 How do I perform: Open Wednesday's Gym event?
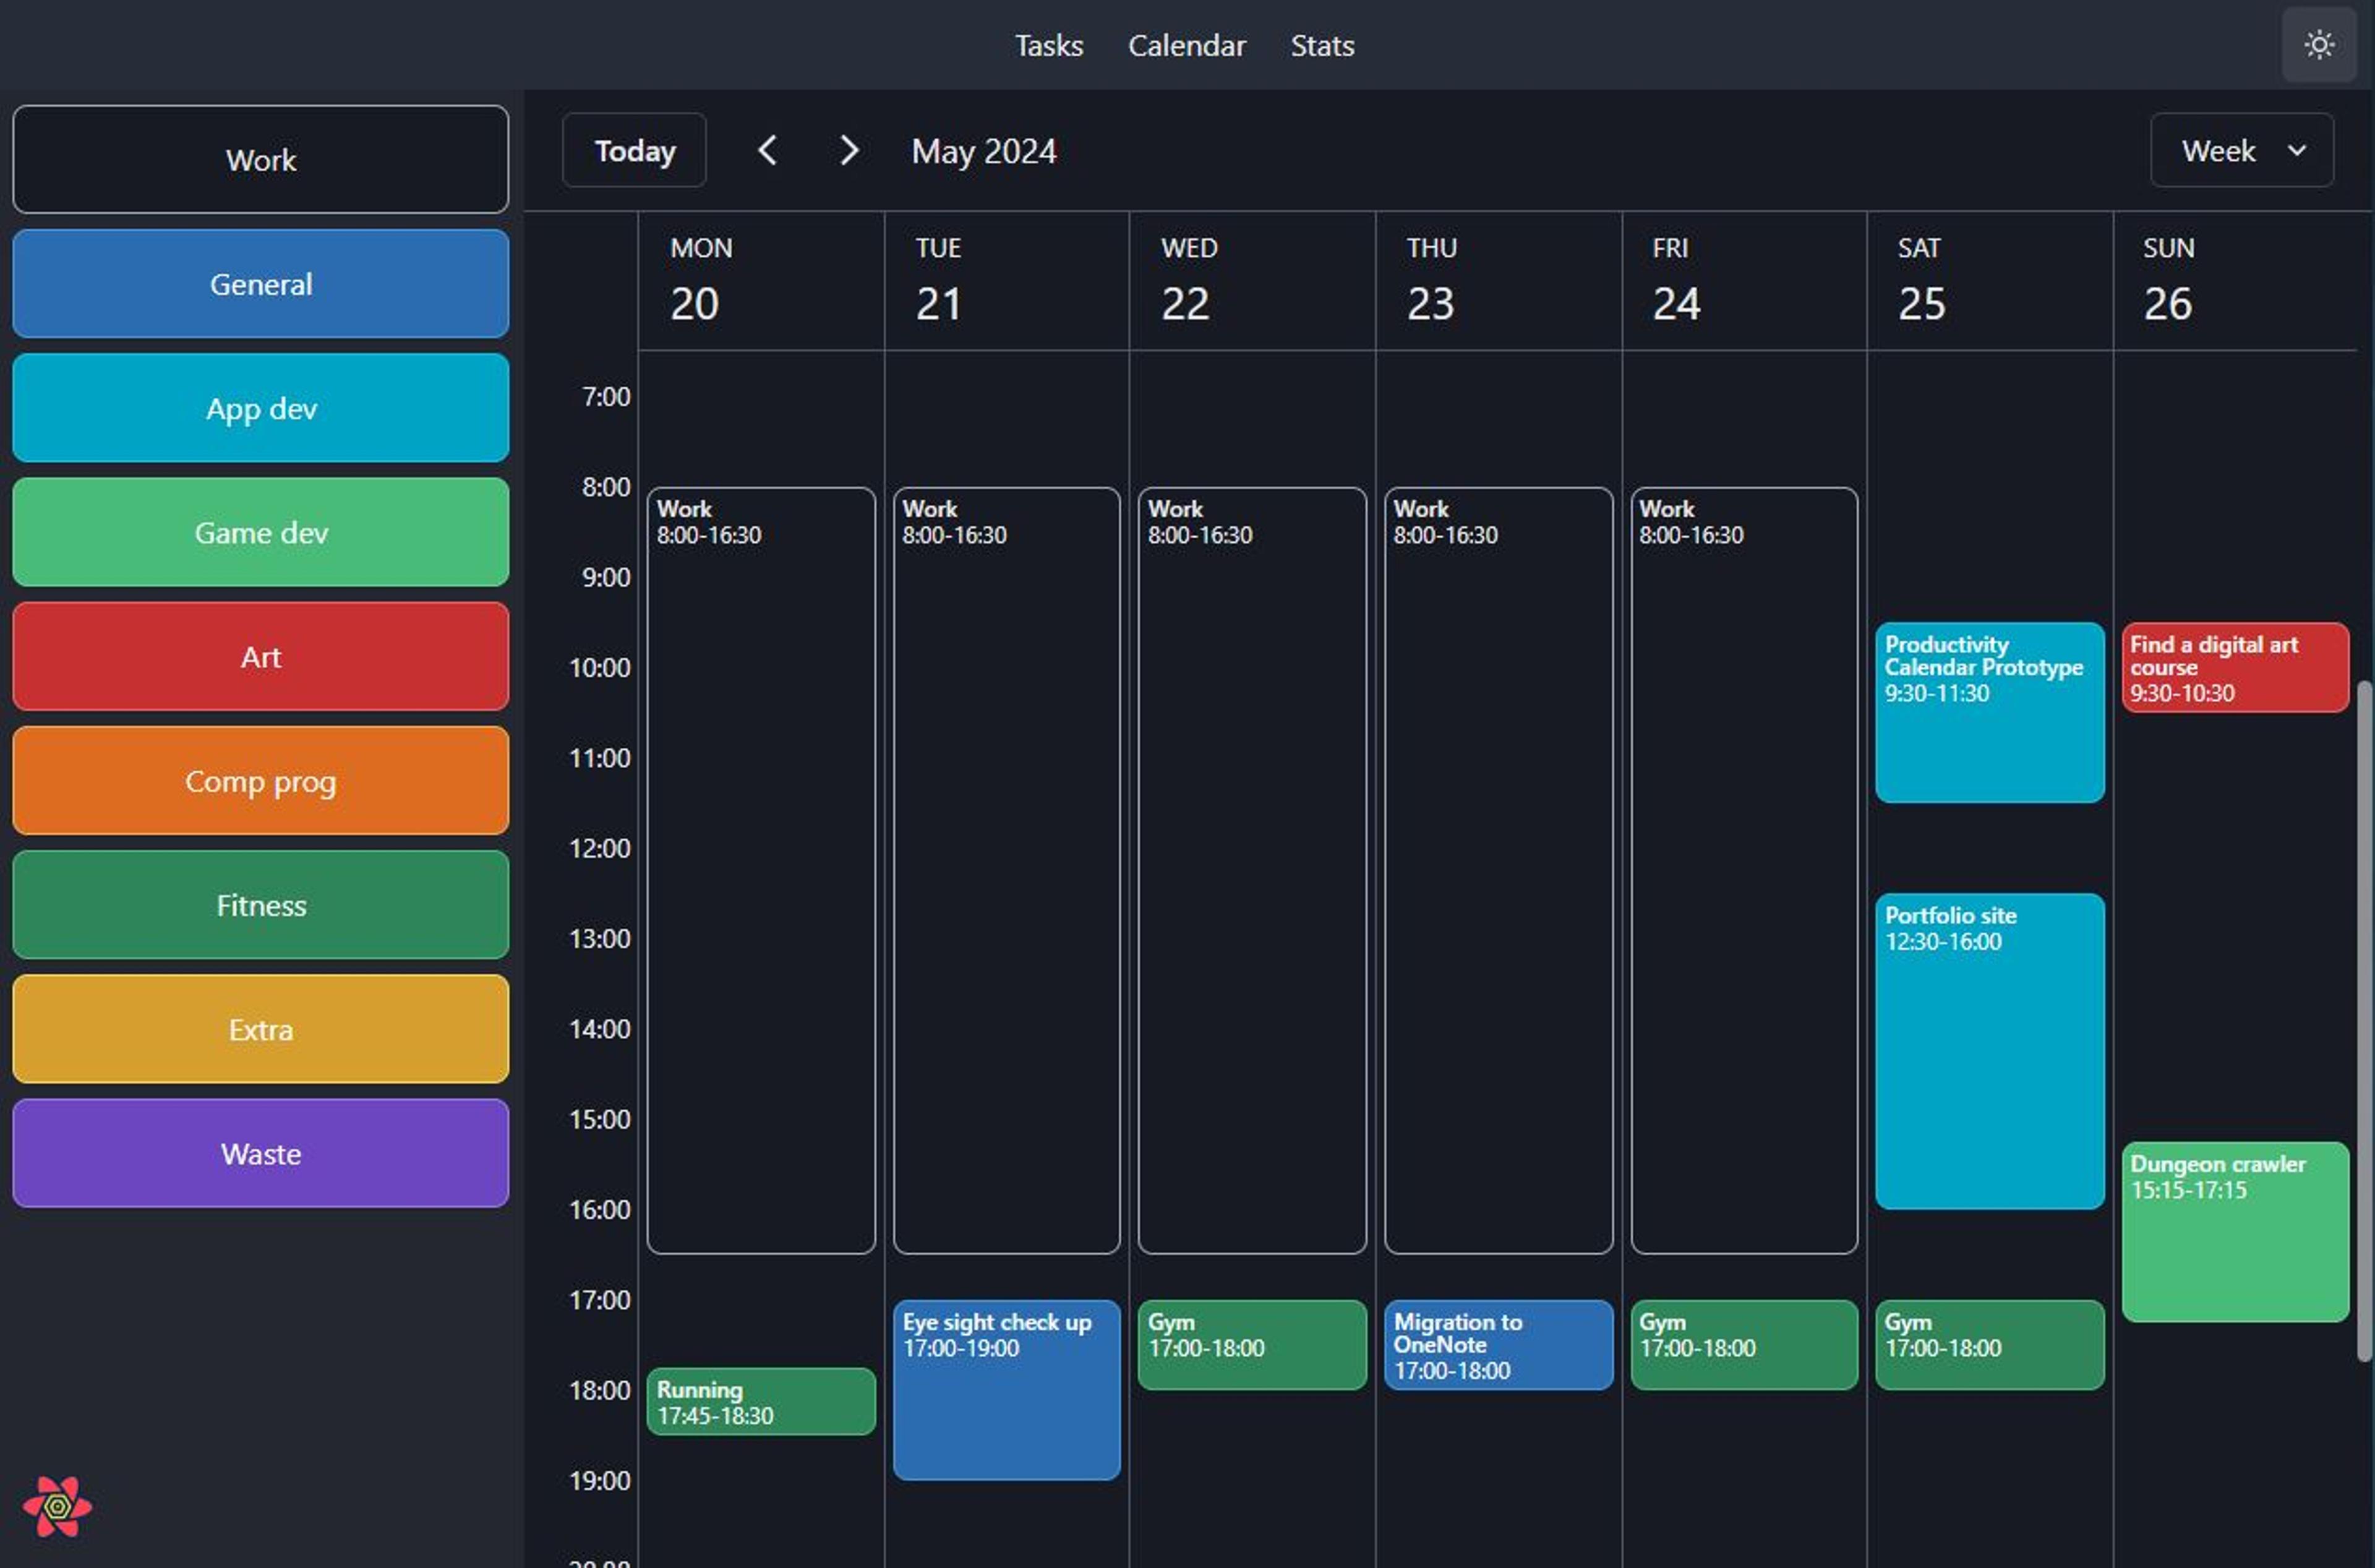pos(1252,1345)
